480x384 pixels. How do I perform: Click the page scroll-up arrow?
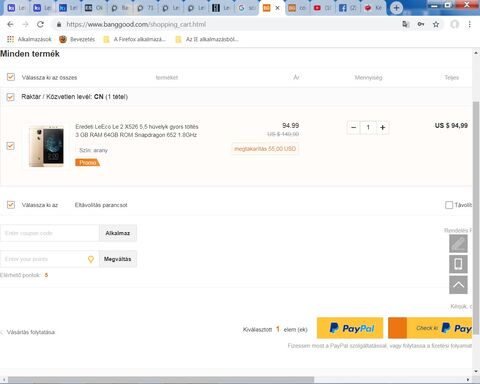(x=476, y=53)
